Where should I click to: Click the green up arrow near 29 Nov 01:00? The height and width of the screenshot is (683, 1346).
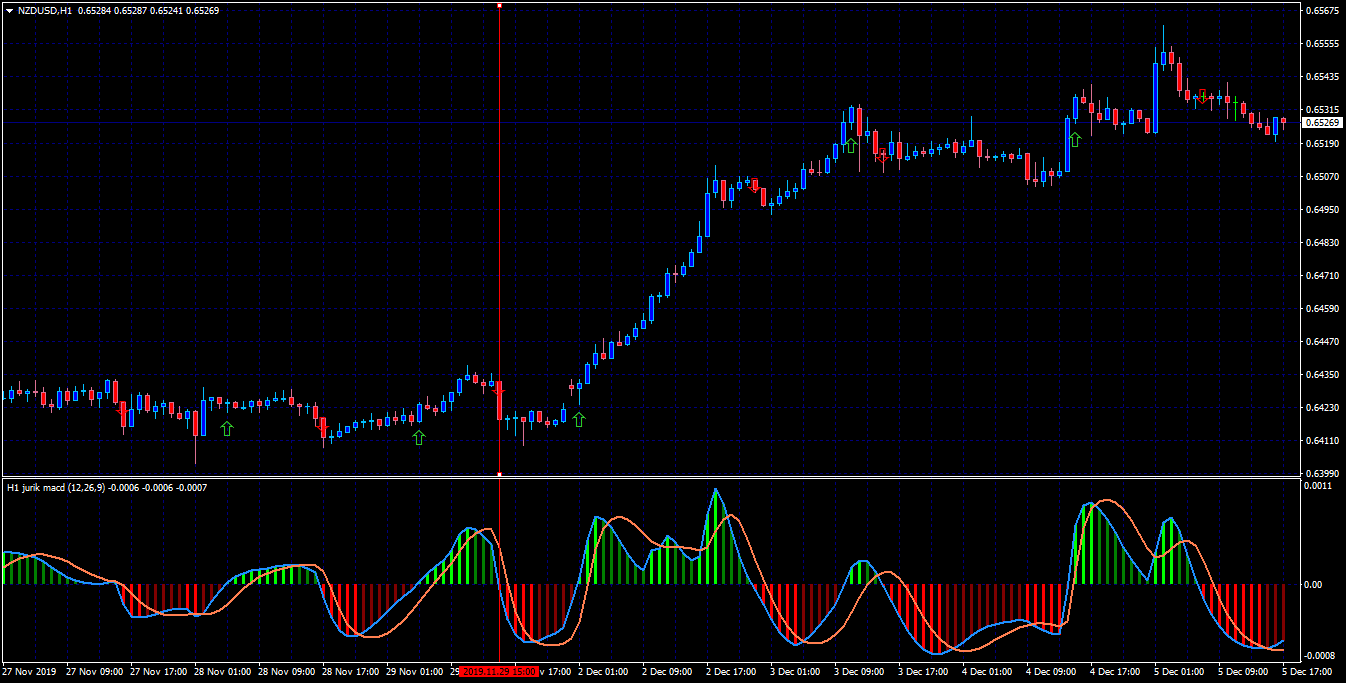[x=419, y=437]
